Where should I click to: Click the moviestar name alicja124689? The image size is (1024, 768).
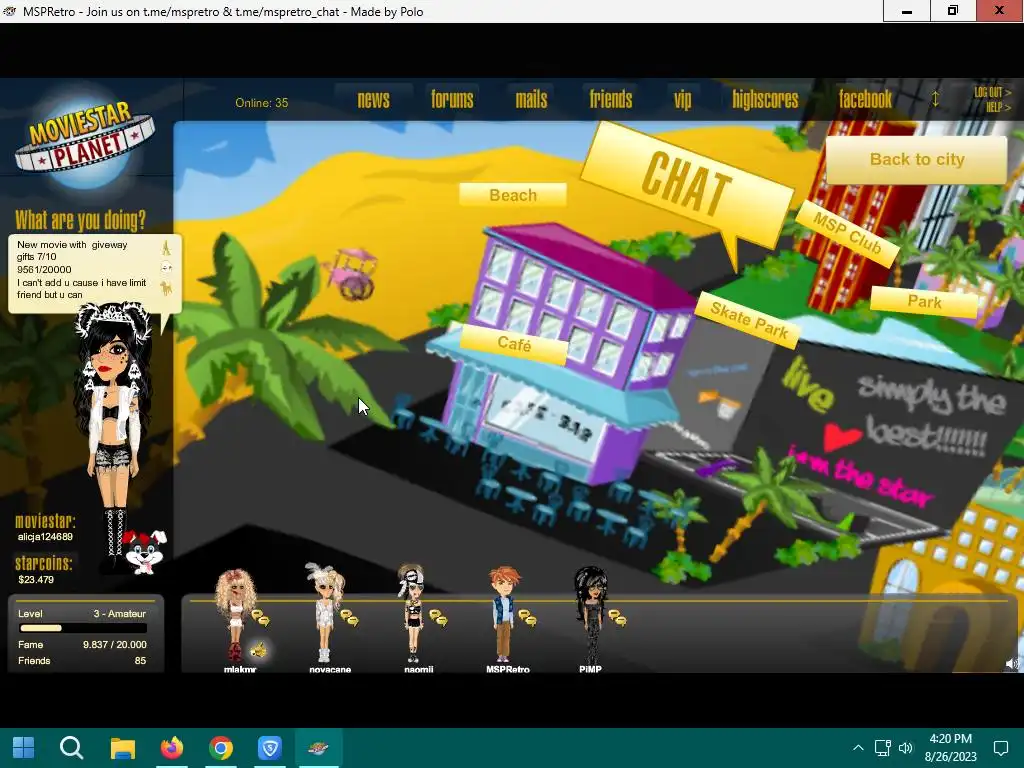pyautogui.click(x=45, y=537)
